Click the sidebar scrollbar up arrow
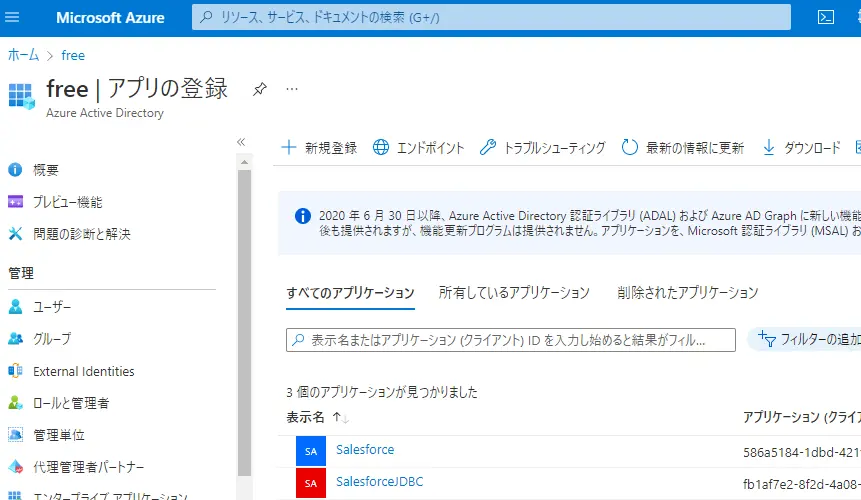The height and width of the screenshot is (500, 861). [244, 162]
